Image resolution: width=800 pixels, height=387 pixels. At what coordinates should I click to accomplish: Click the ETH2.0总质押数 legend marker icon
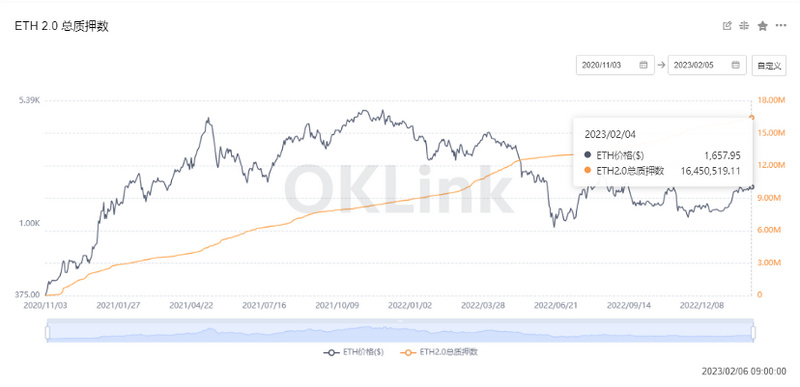point(409,352)
